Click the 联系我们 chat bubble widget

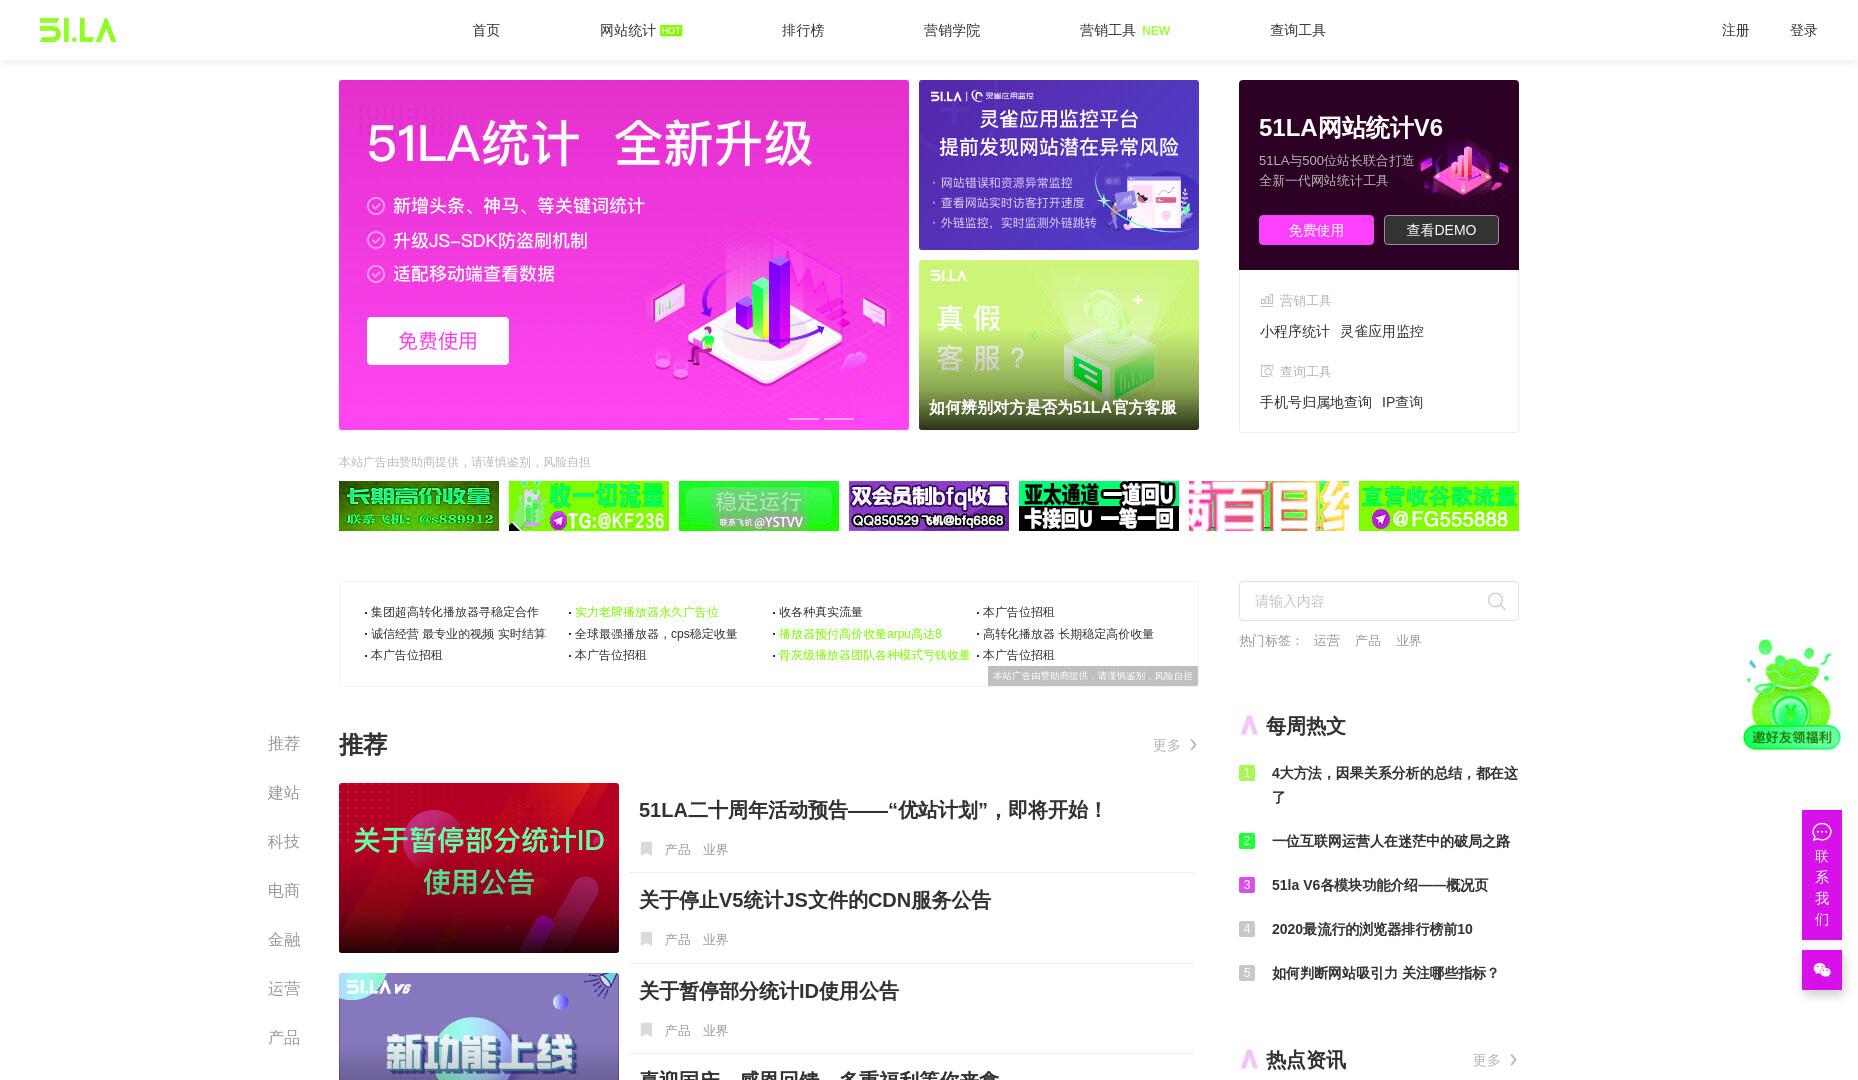(1821, 875)
